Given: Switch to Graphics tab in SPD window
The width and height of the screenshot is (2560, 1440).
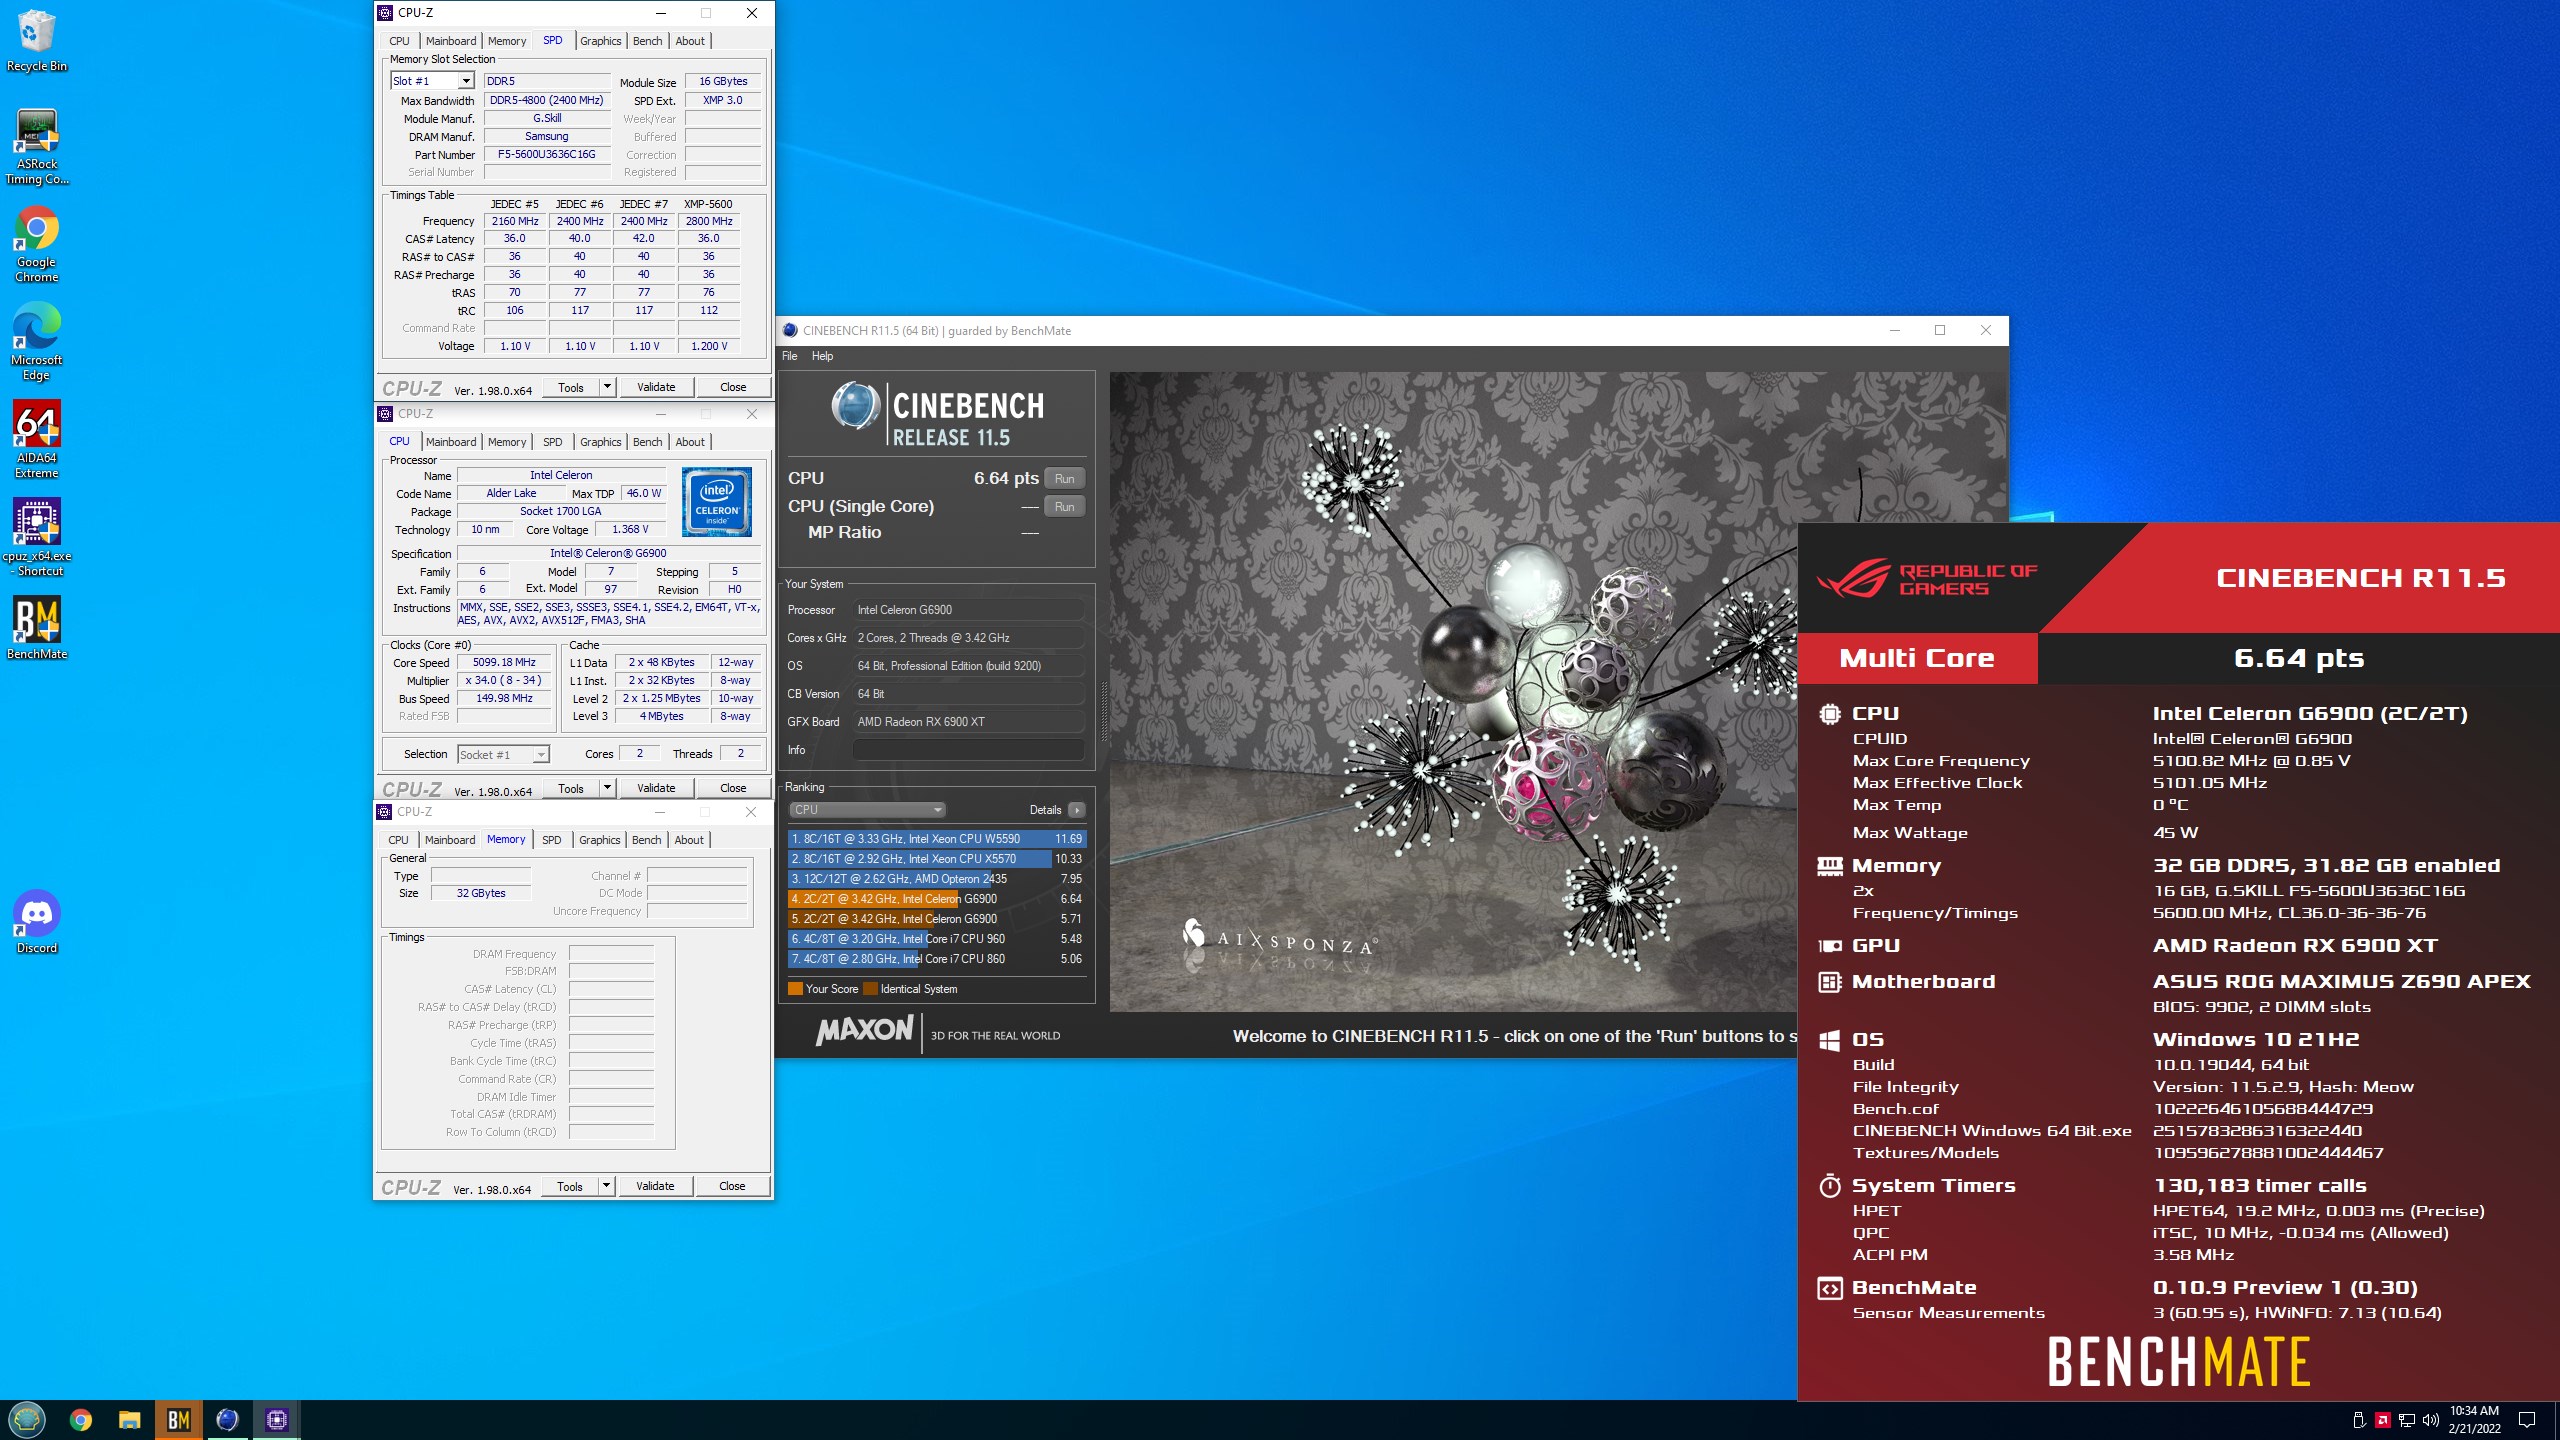Looking at the screenshot, I should click(600, 41).
